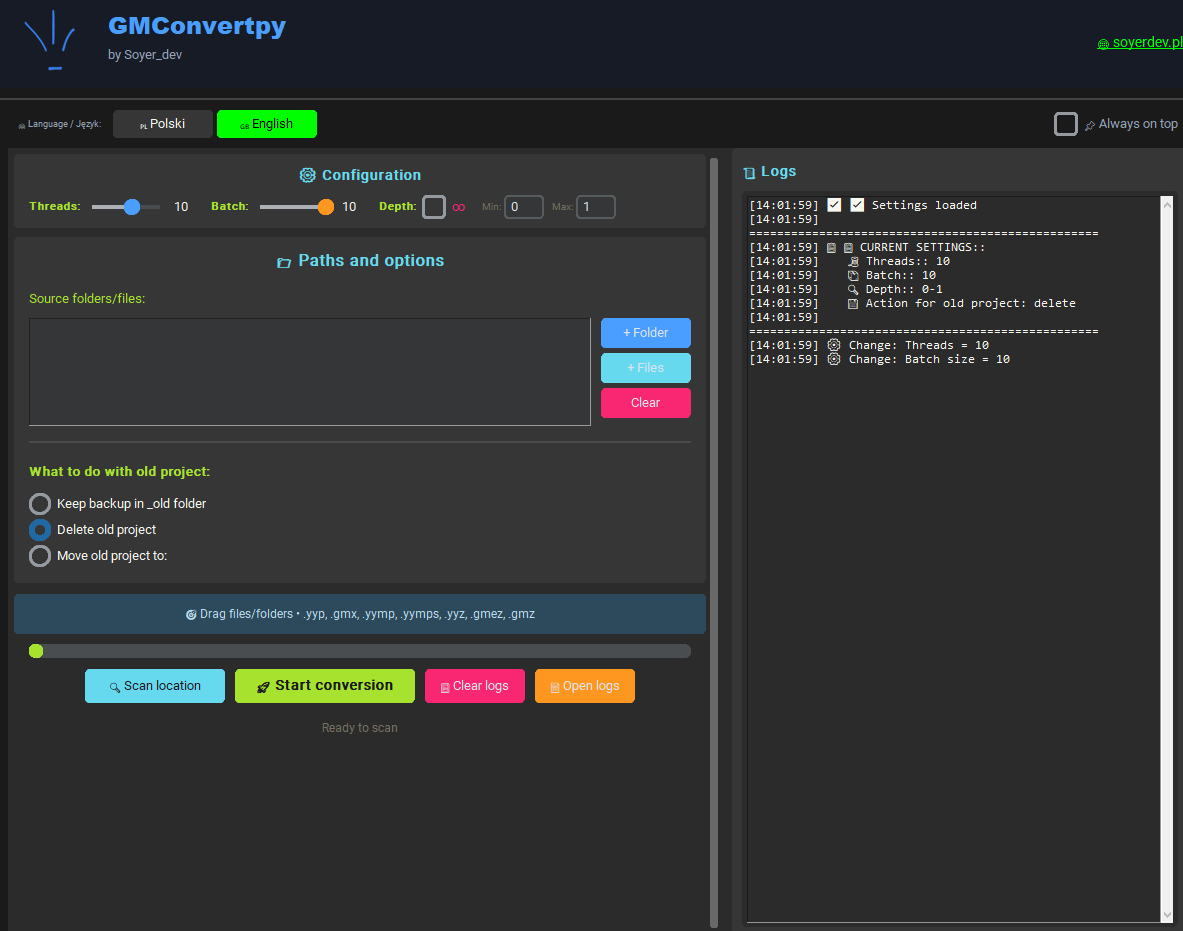
Task: Click the icon next to Threads:: 10 log line
Action: click(853, 262)
